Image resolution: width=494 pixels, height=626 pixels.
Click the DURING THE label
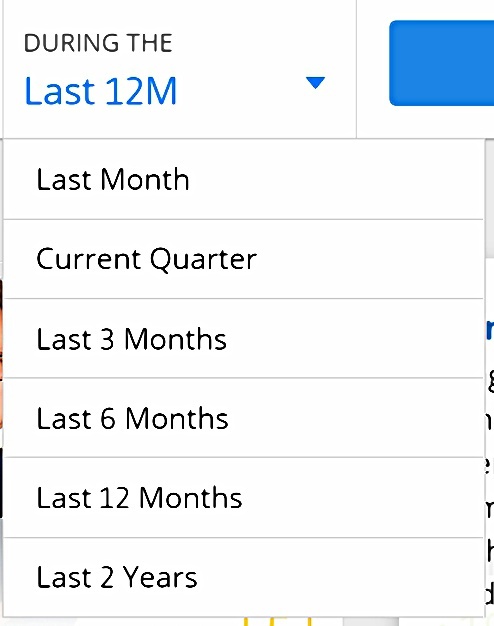[98, 43]
